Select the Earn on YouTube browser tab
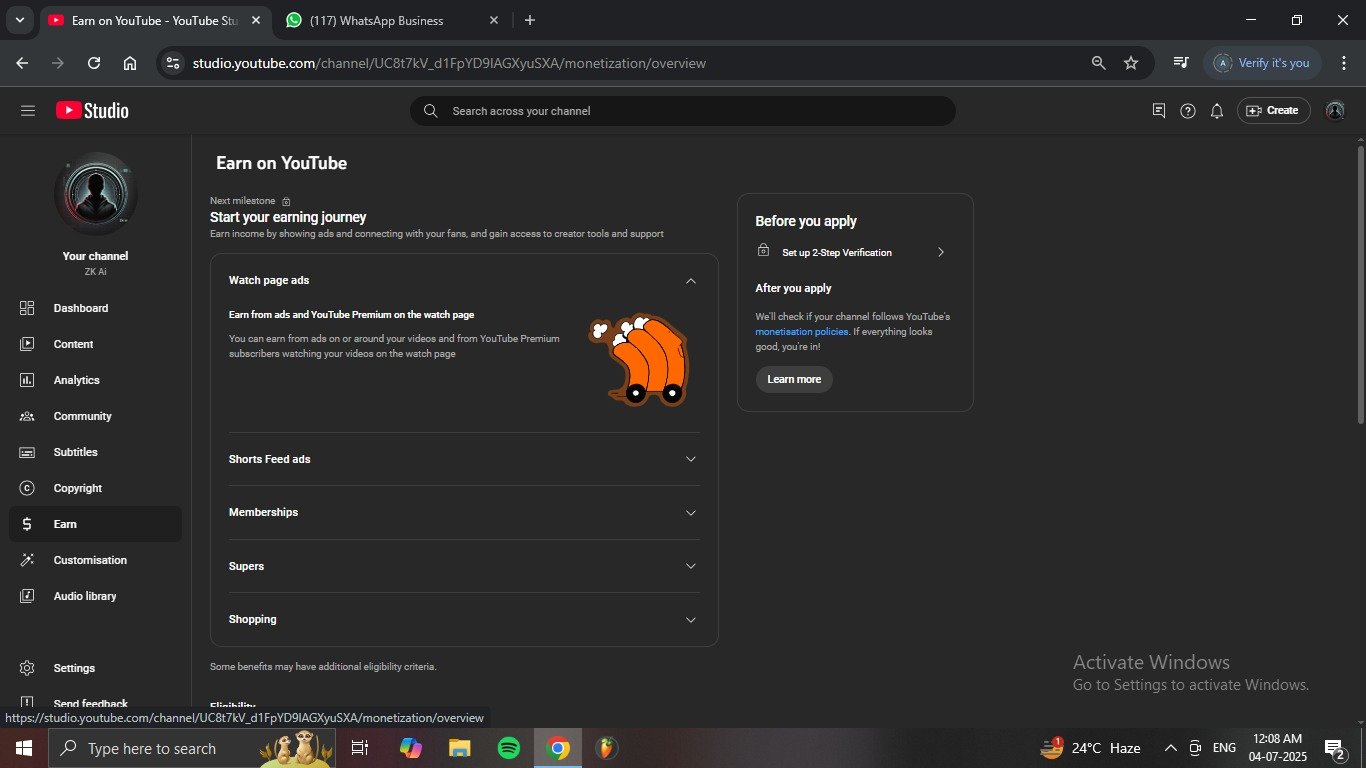Screen dimensions: 1366x768 154,20
